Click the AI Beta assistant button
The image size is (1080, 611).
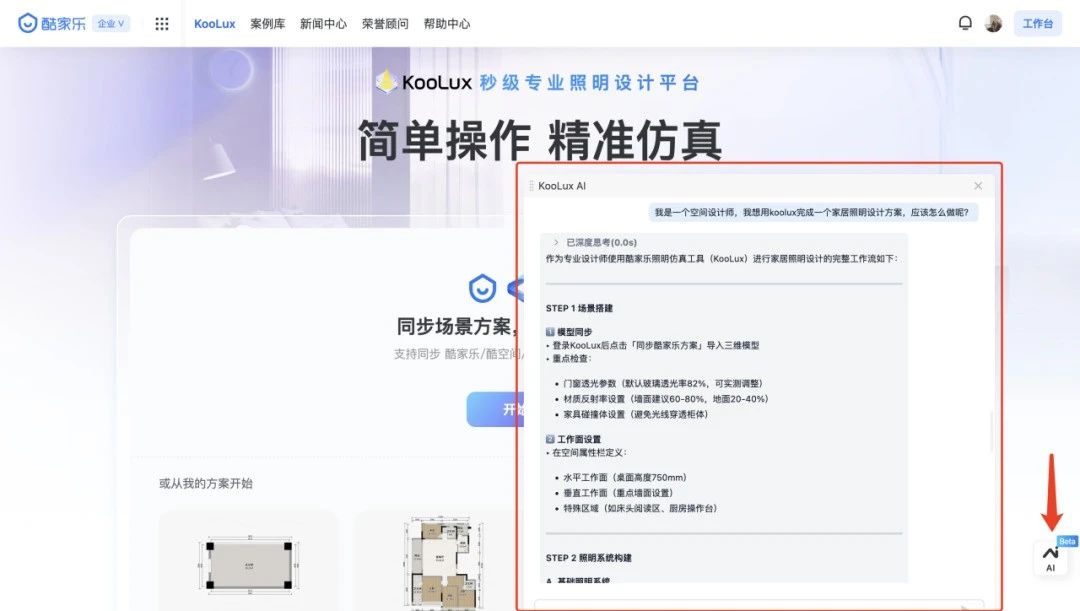coord(1050,559)
